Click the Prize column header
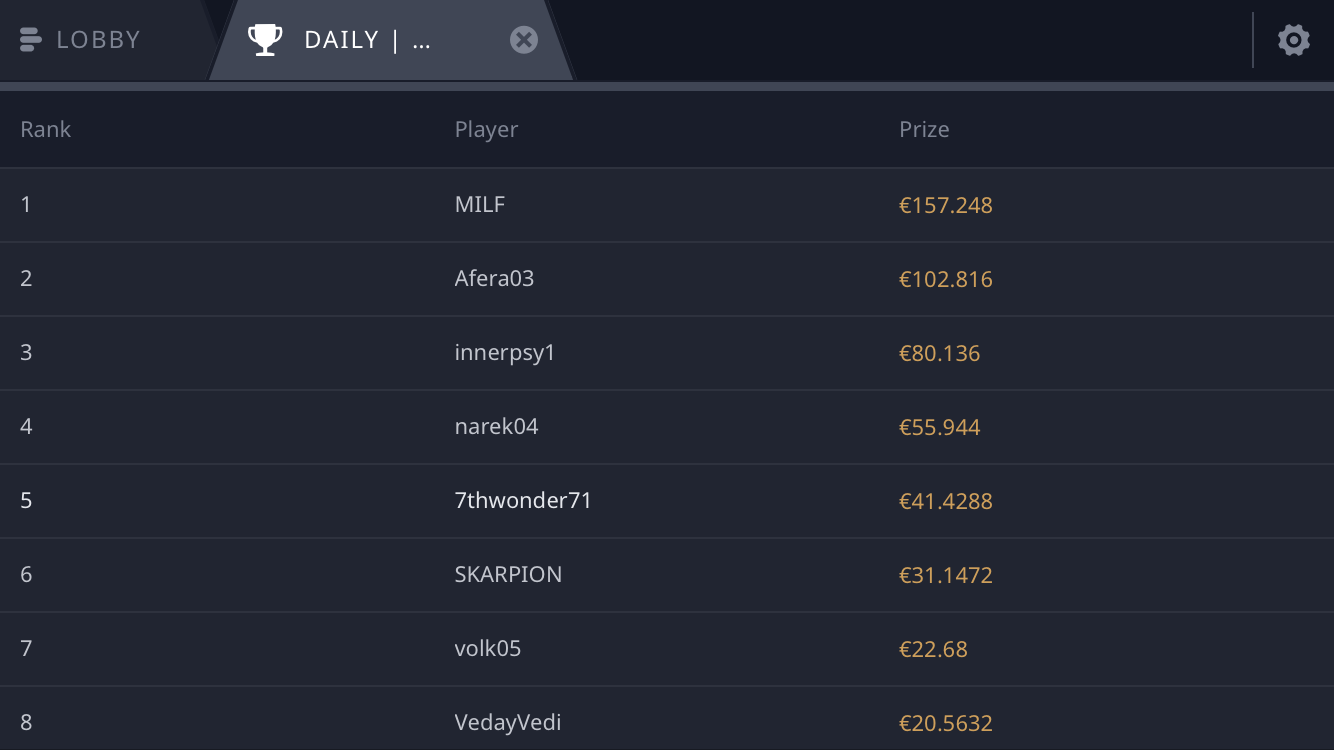The height and width of the screenshot is (750, 1334). 924,129
